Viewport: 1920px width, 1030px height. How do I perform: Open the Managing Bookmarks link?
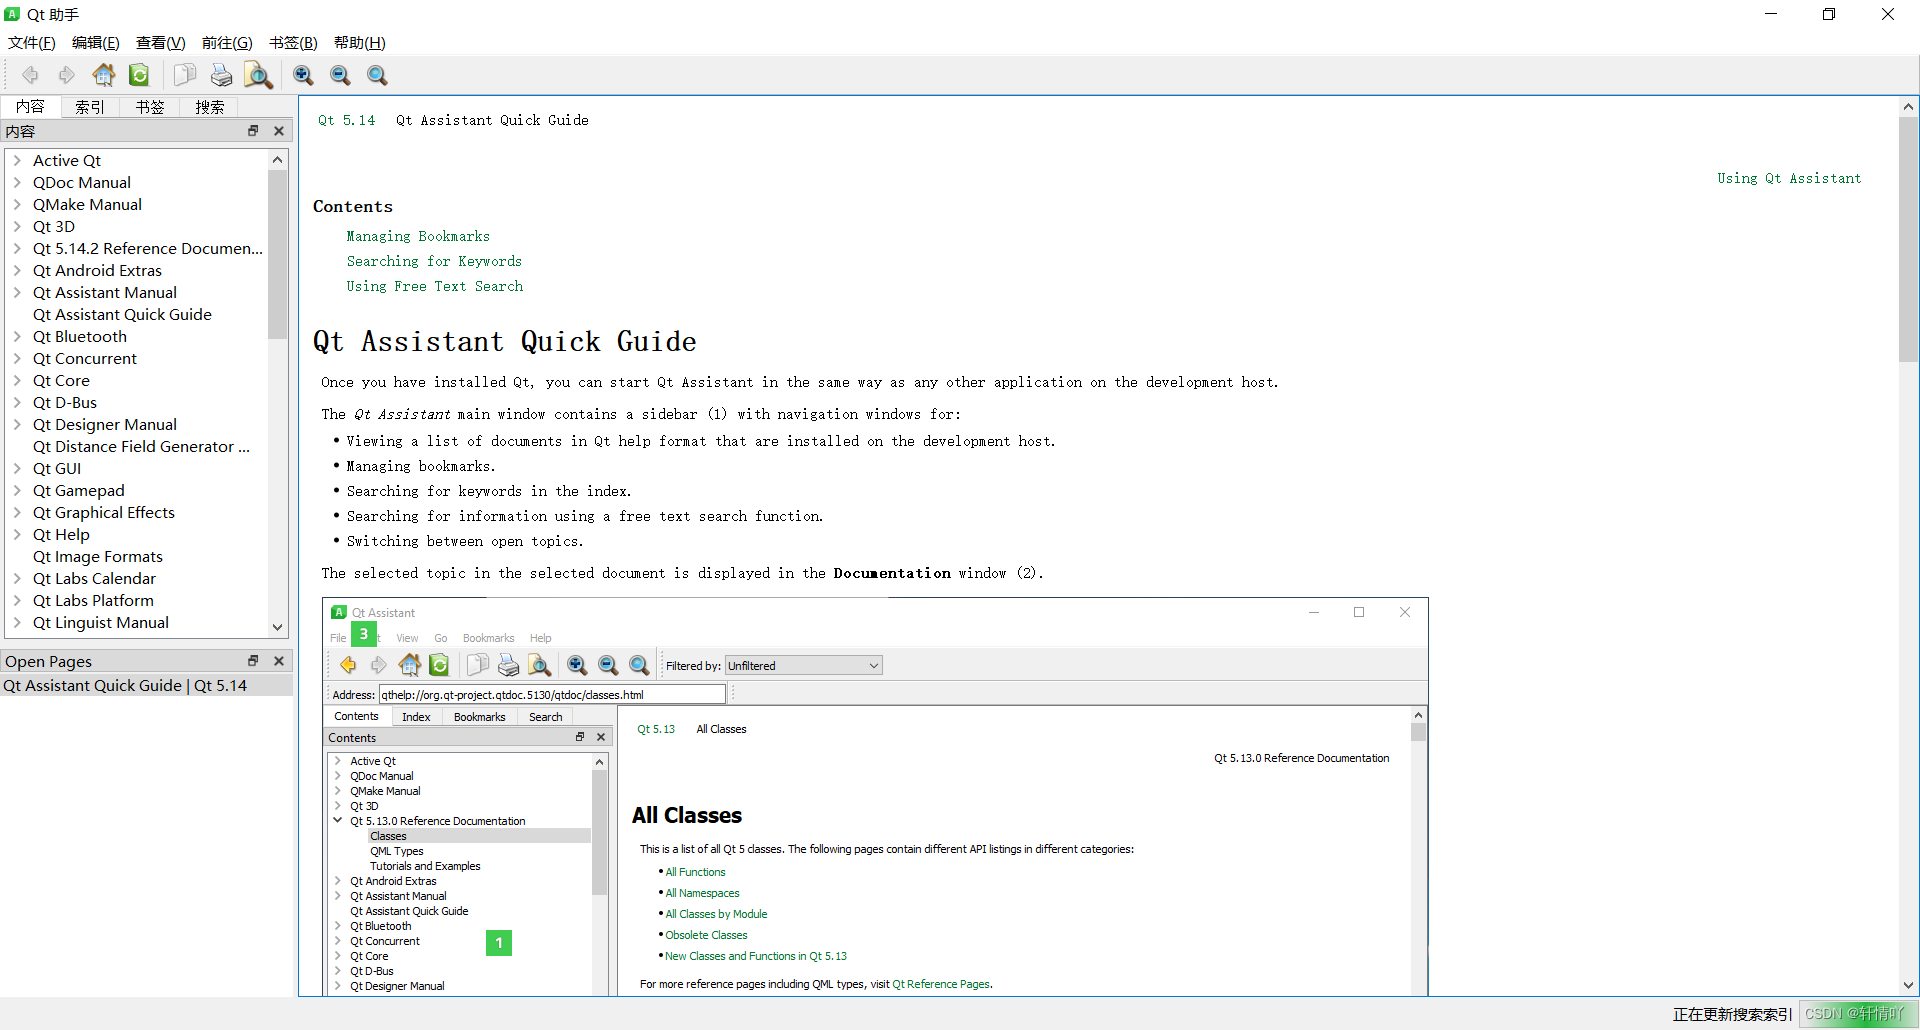click(x=418, y=236)
